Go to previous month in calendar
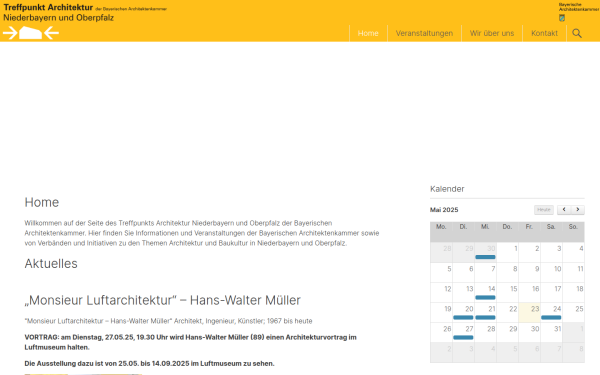Viewport: 600px width, 375px height. 564,210
